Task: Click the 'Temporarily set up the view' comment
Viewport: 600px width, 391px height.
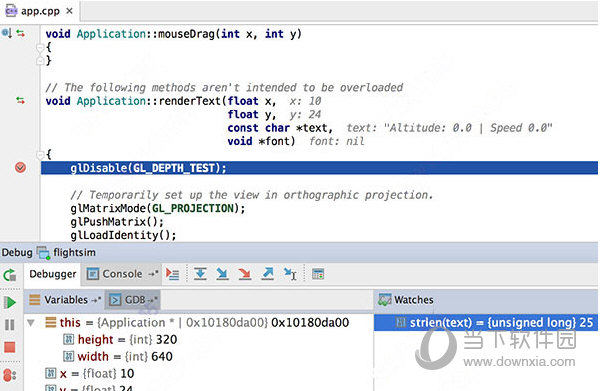Action: (x=252, y=195)
